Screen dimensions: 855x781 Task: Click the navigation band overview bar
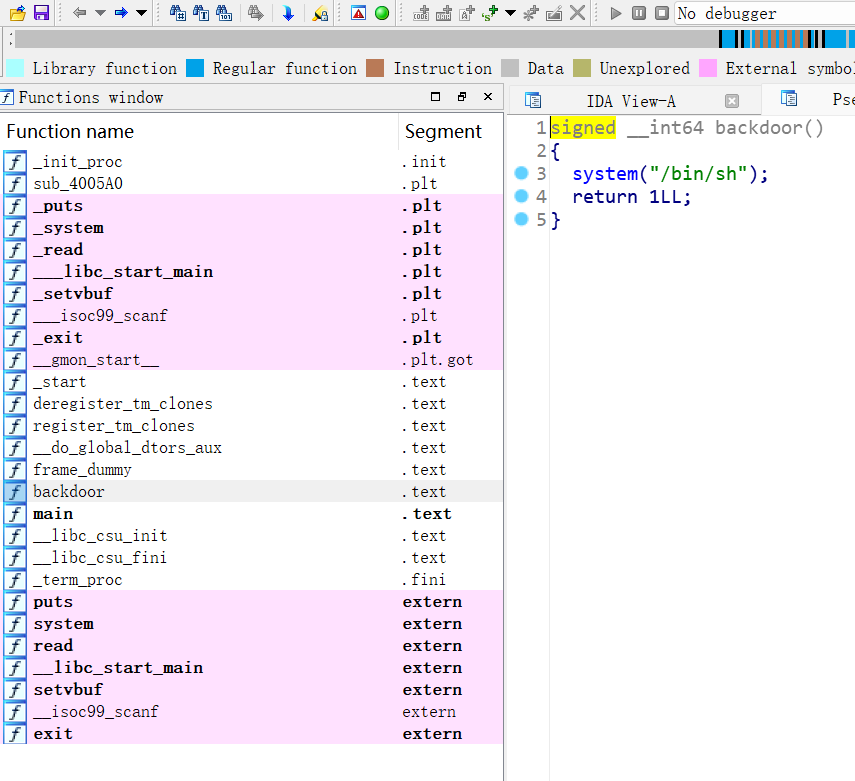pos(435,39)
